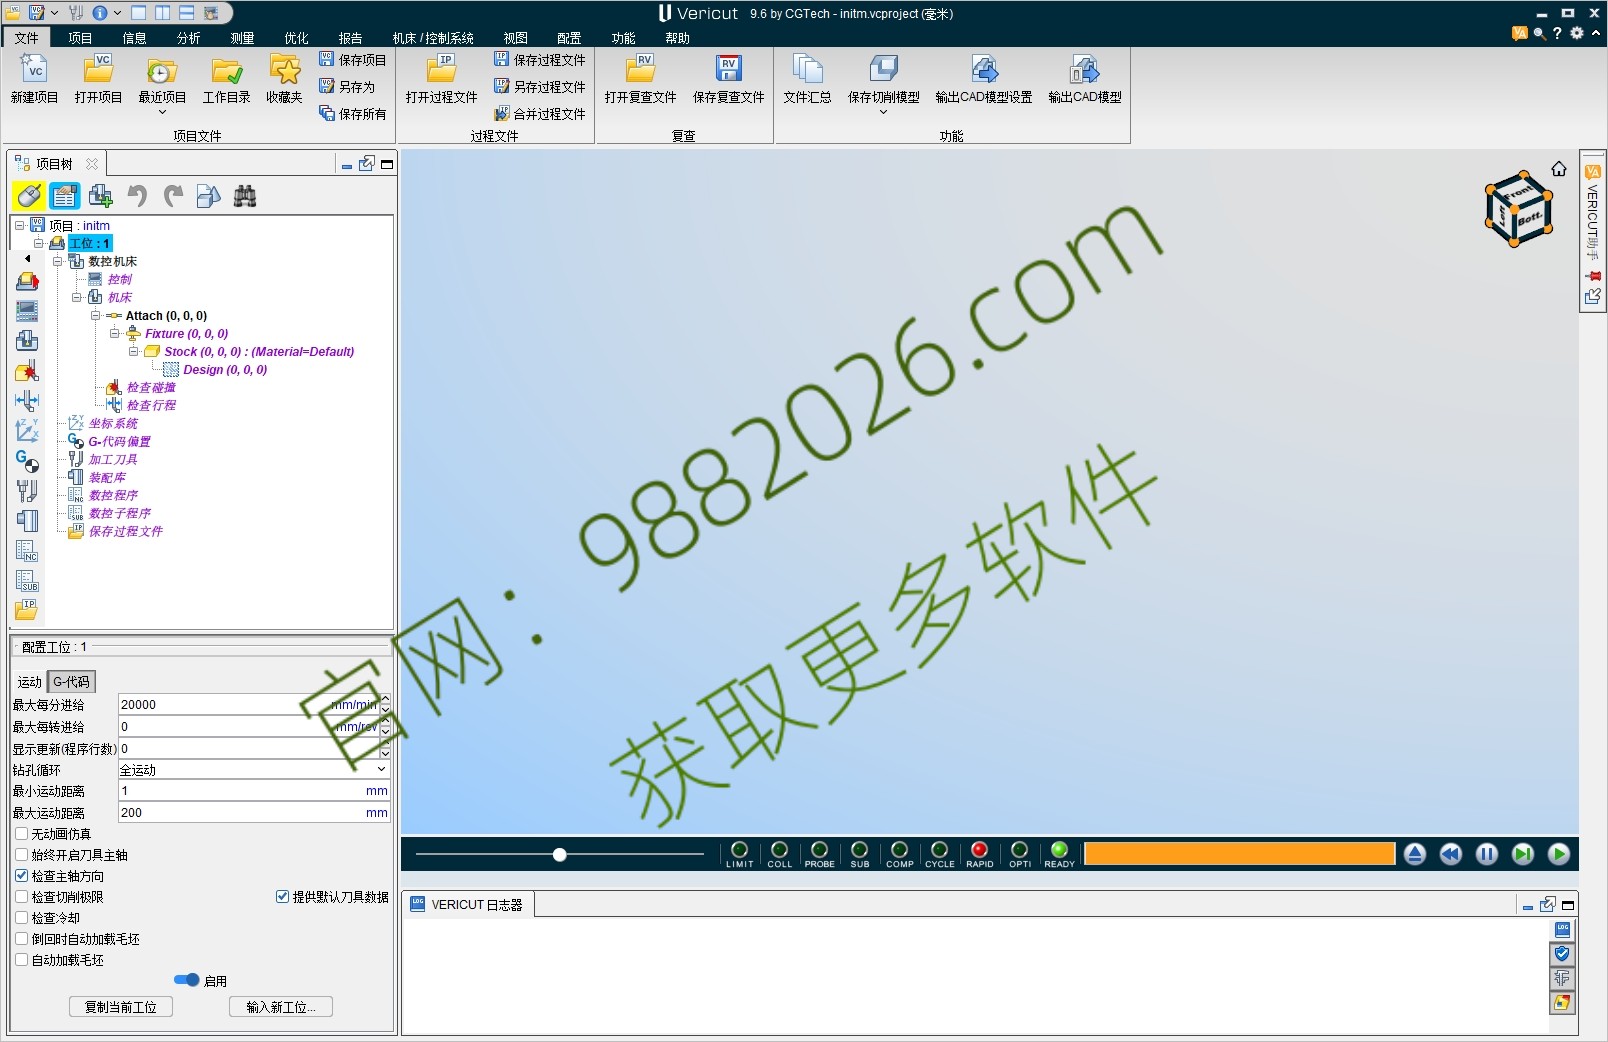Image resolution: width=1608 pixels, height=1042 pixels.
Task: Open the 文件 ribbon tab
Action: [27, 38]
